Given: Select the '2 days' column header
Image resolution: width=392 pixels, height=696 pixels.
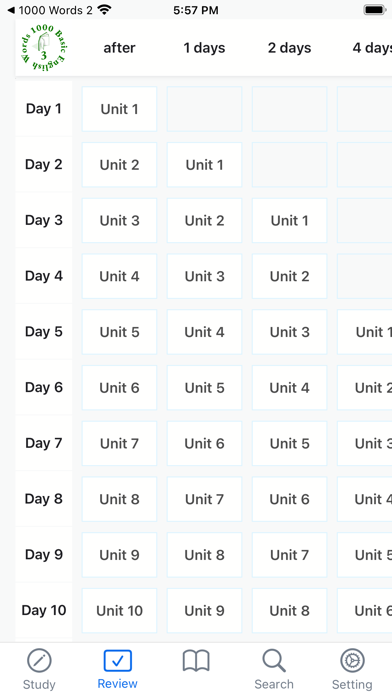Looking at the screenshot, I should (x=289, y=48).
